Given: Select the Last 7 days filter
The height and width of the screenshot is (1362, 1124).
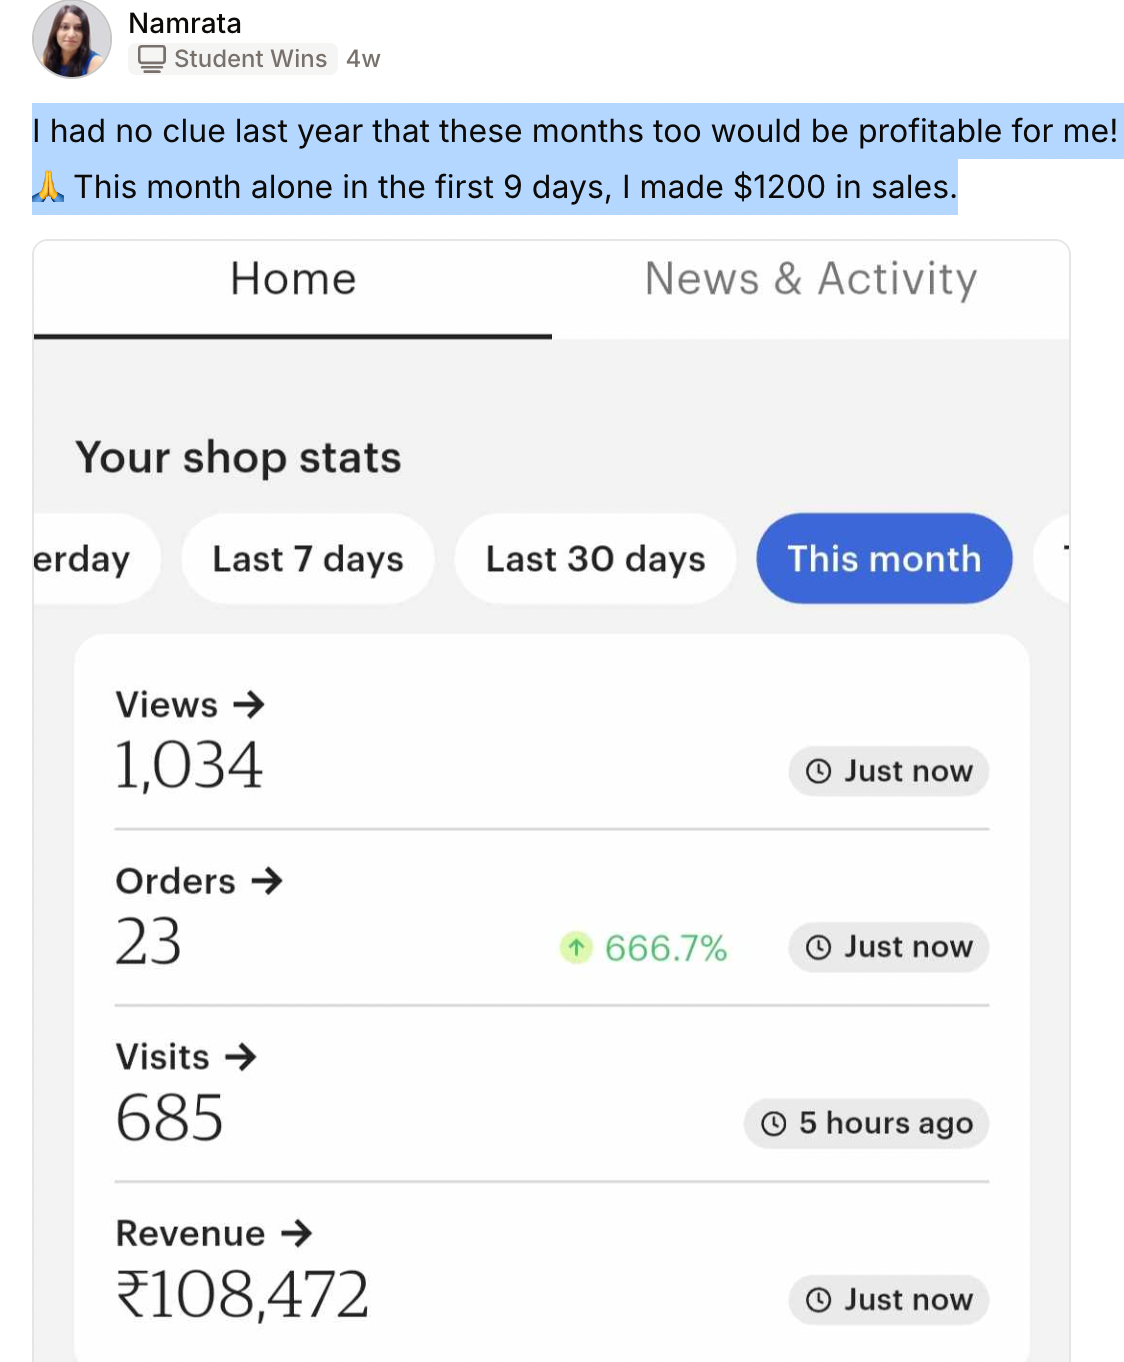Looking at the screenshot, I should (x=308, y=558).
